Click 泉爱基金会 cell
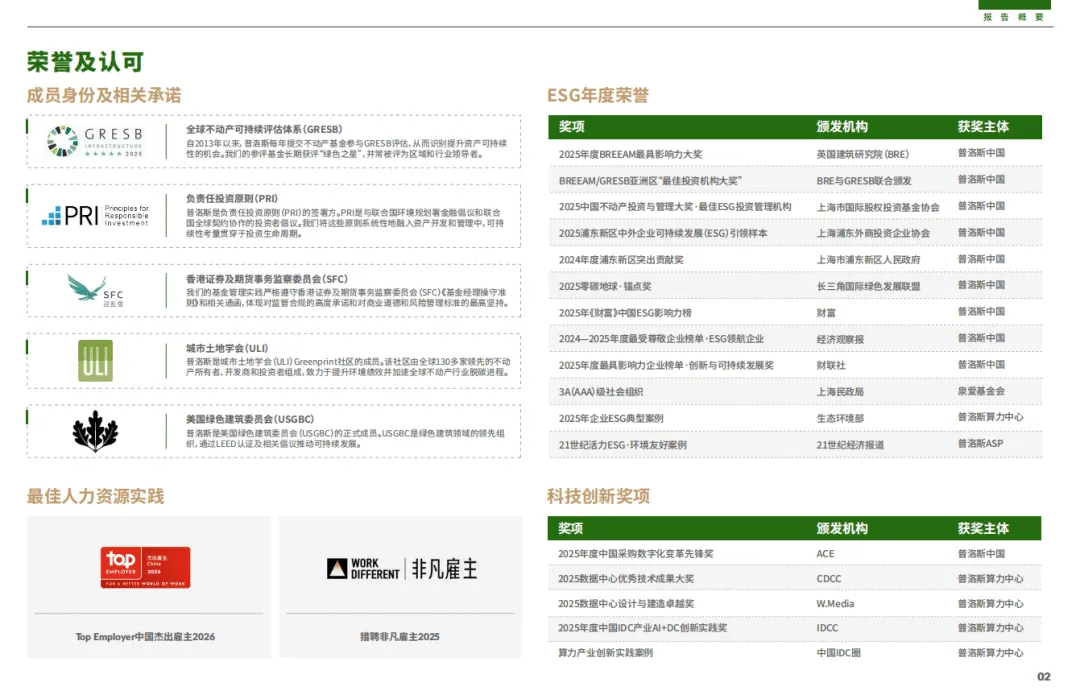Image resolution: width=1080 pixels, height=699 pixels. click(x=981, y=391)
